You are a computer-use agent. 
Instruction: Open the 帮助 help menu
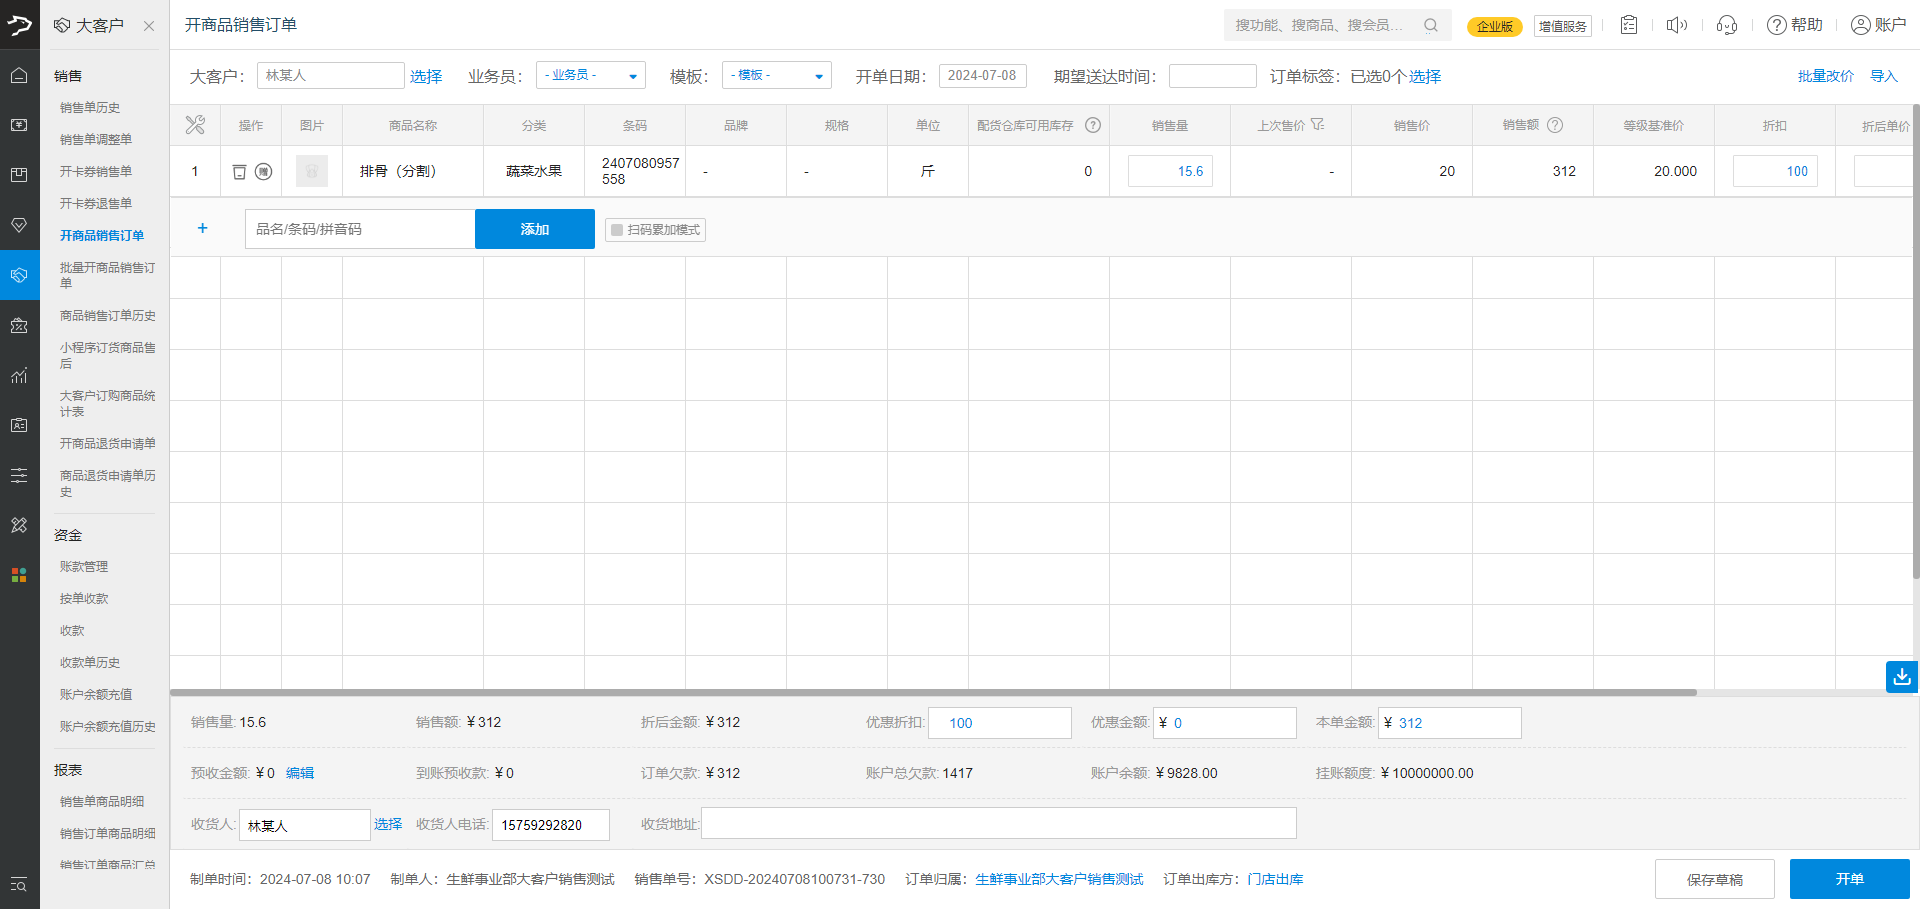[1795, 25]
